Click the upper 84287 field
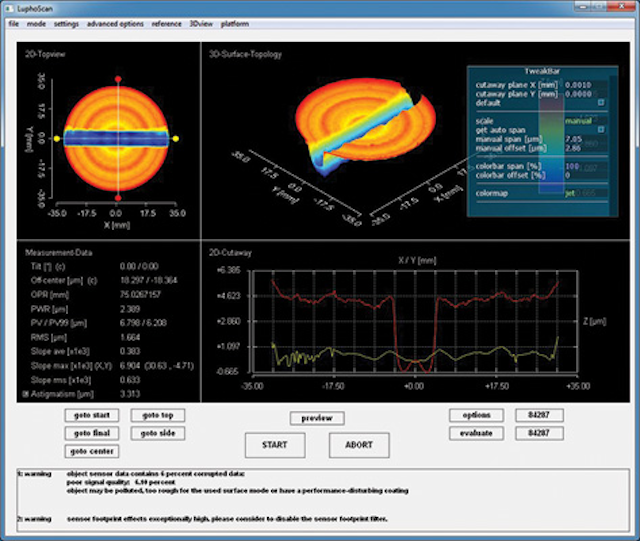 pyautogui.click(x=539, y=415)
